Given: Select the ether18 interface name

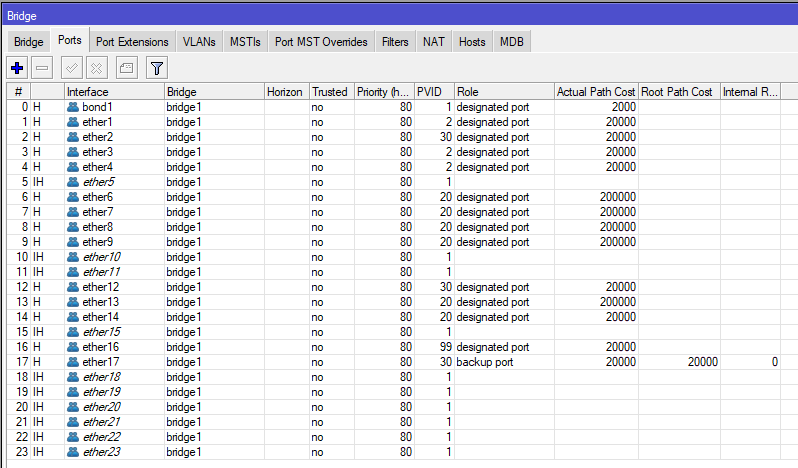Looking at the screenshot, I should [x=102, y=377].
